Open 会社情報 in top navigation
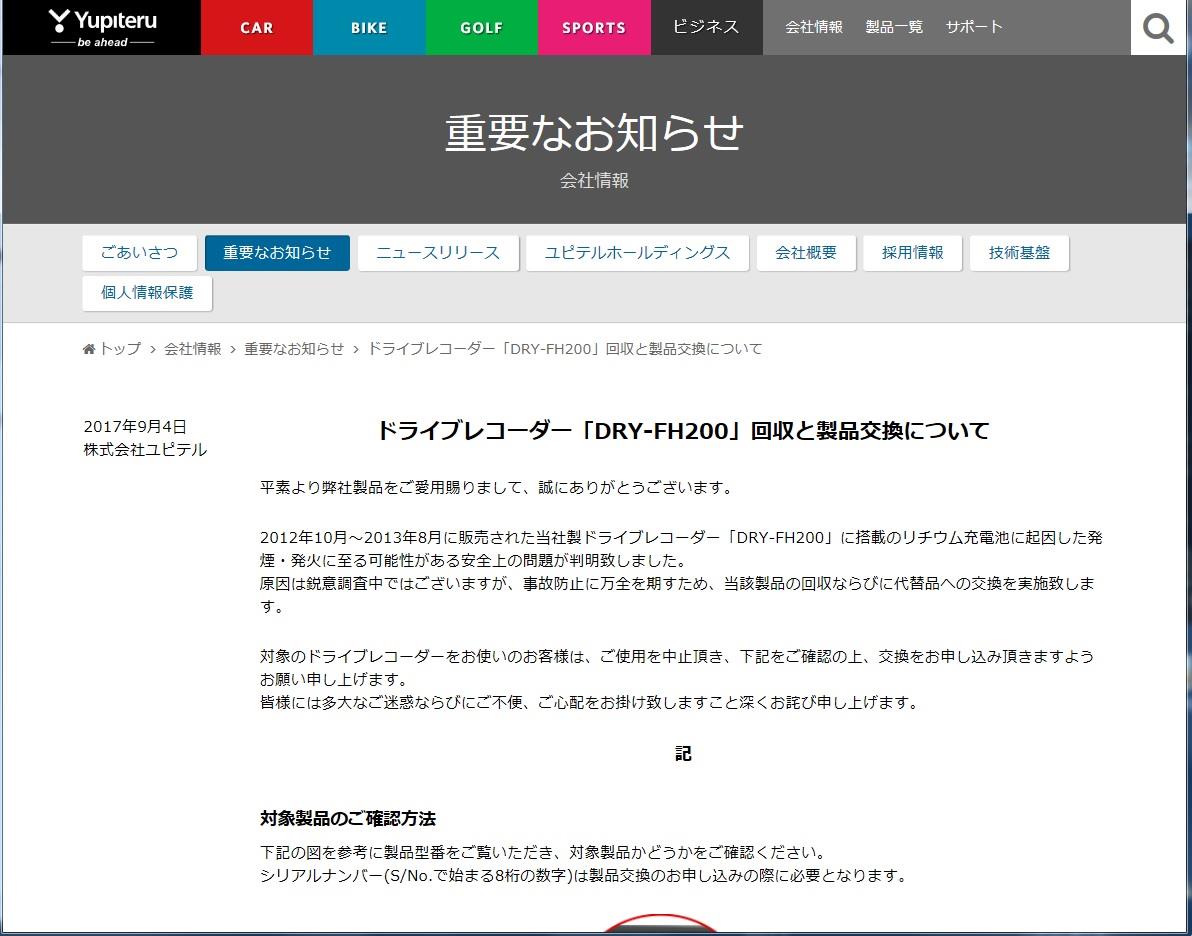 (813, 27)
